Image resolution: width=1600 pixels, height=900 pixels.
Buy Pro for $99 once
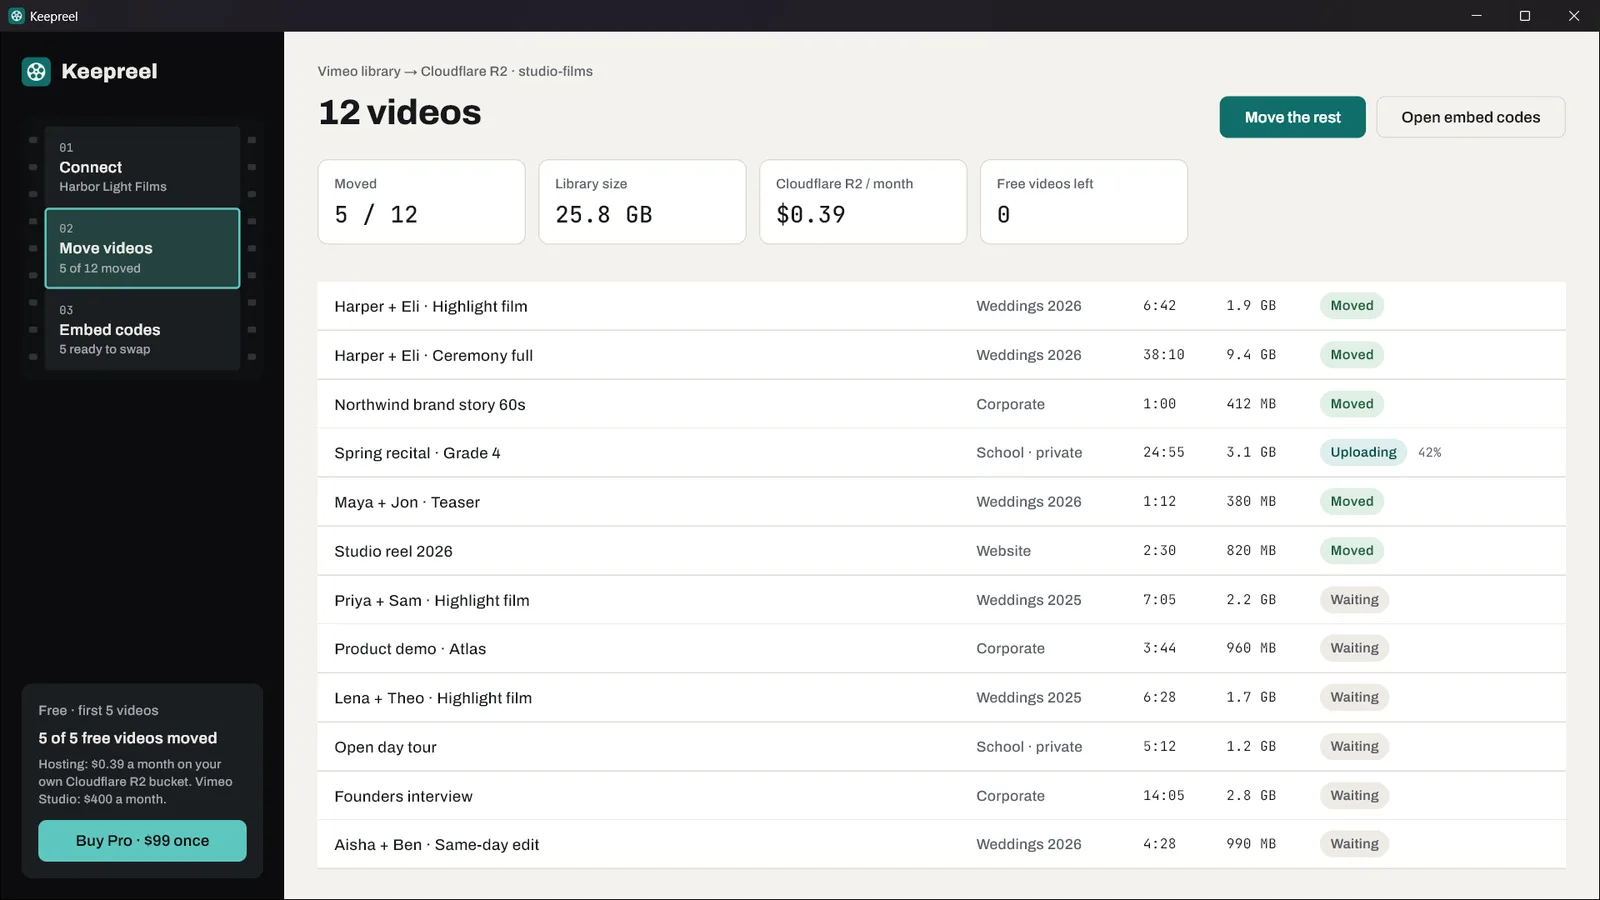click(142, 841)
